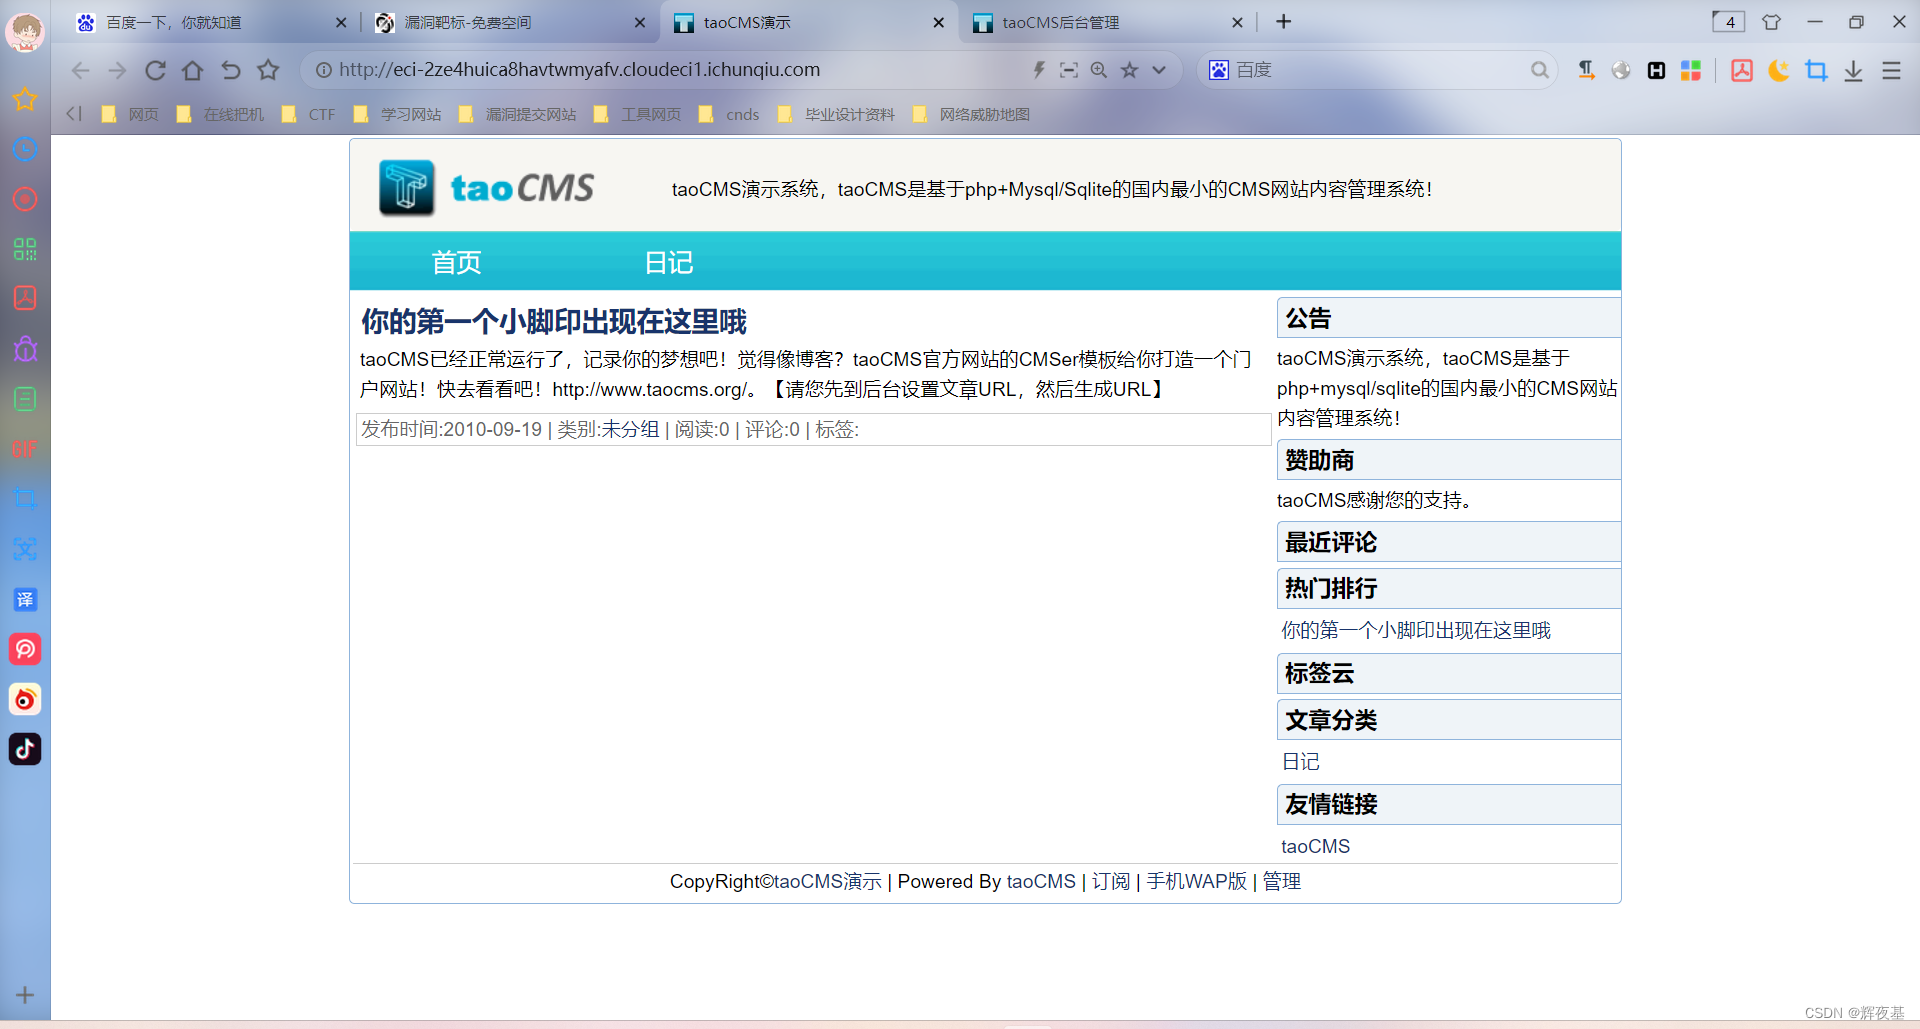
Task: Open 日记 category under 文章分类
Action: click(1301, 762)
